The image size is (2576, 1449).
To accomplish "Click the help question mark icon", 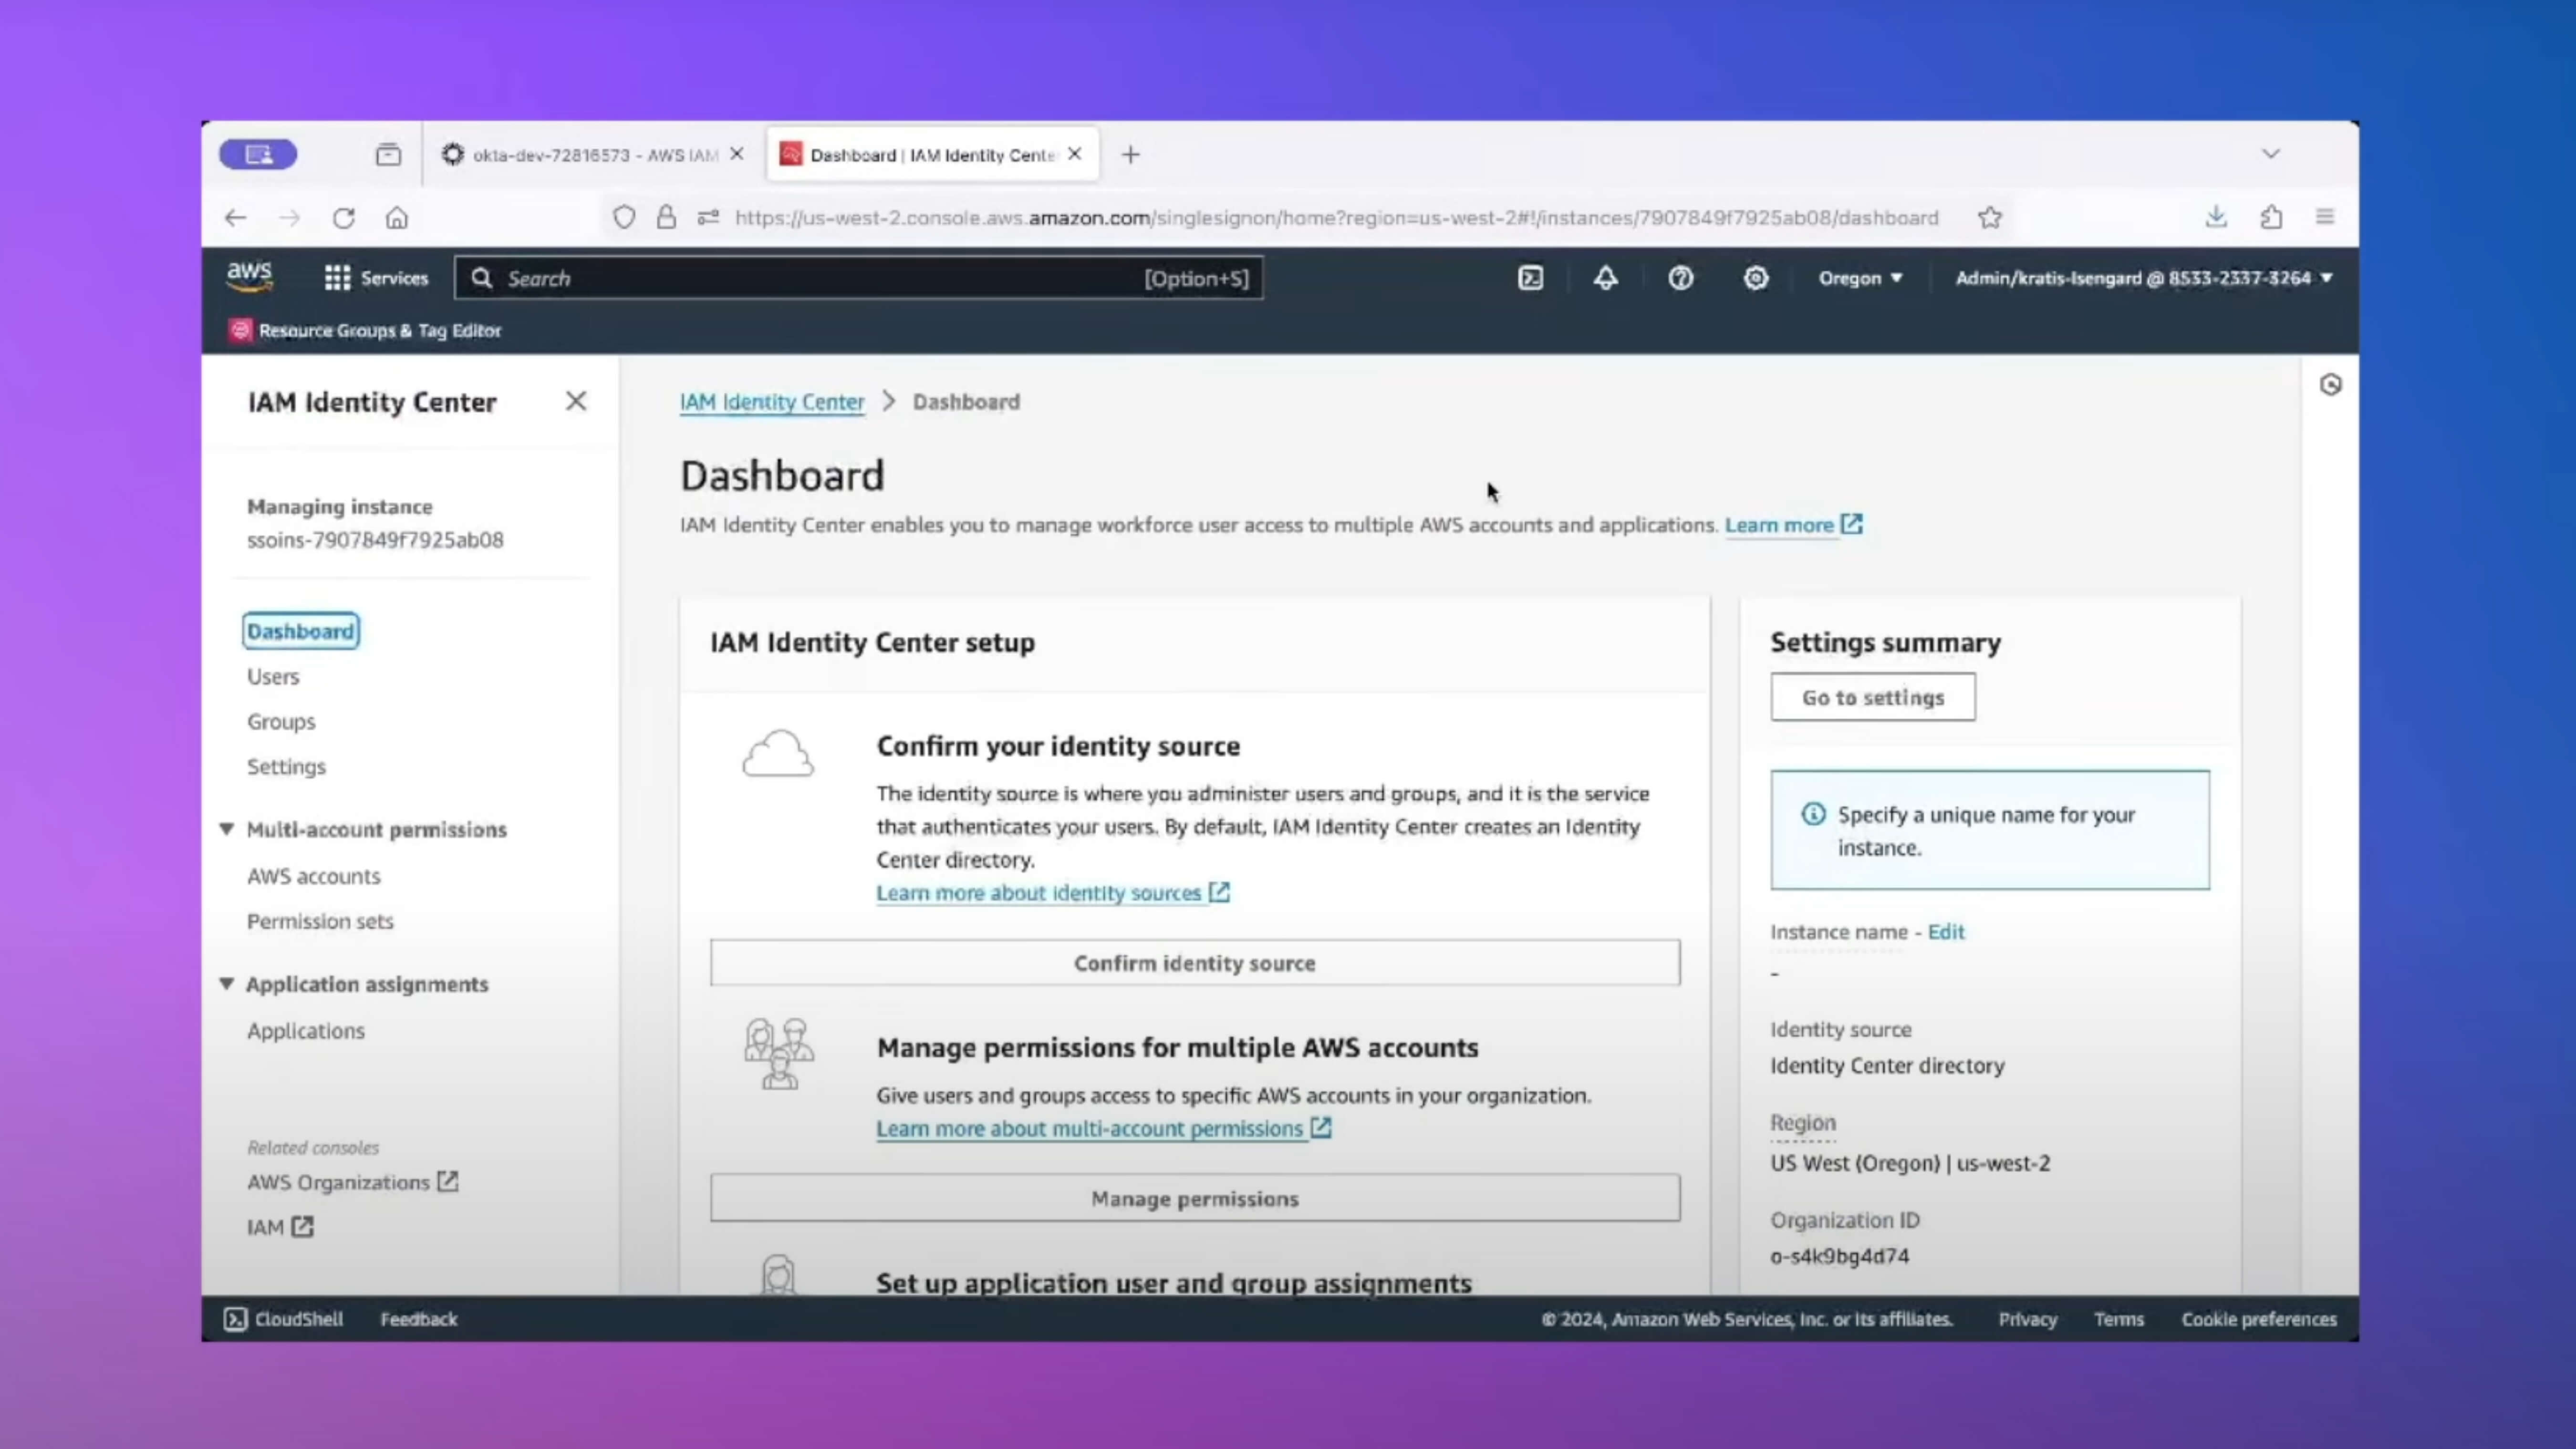I will (x=1680, y=278).
